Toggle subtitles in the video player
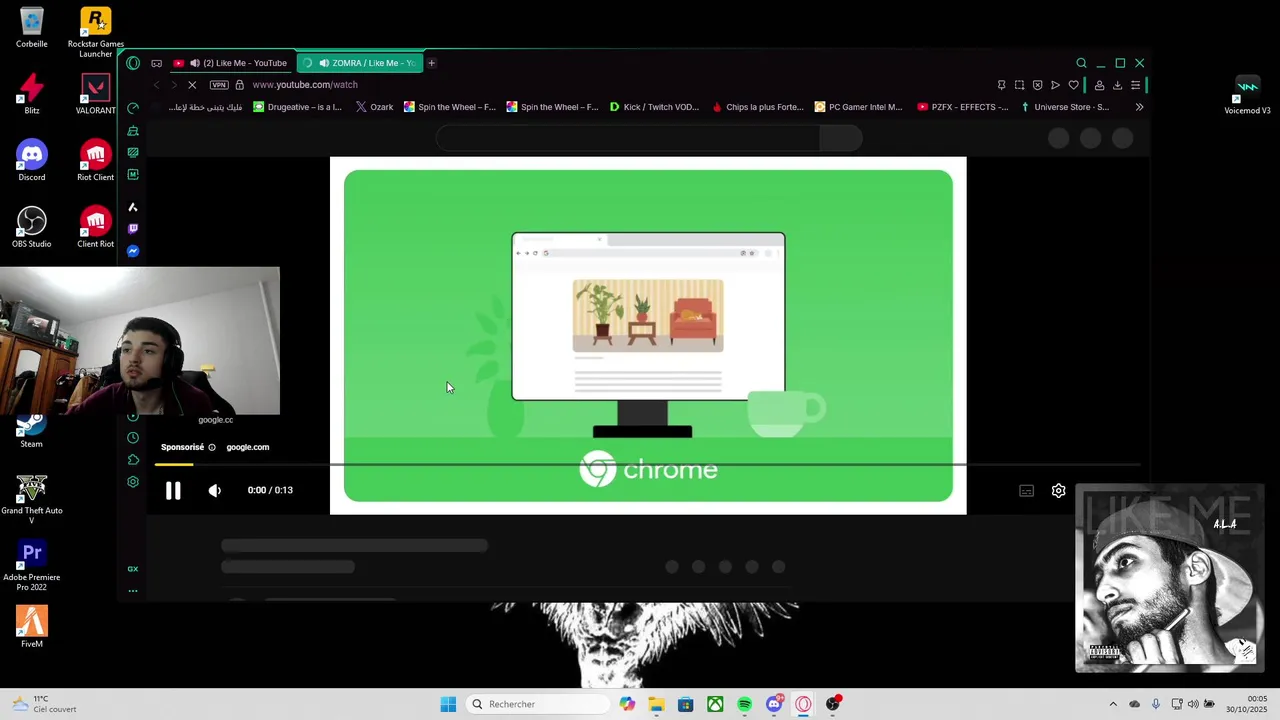Screen dimensions: 1280x720 coord(1026,490)
